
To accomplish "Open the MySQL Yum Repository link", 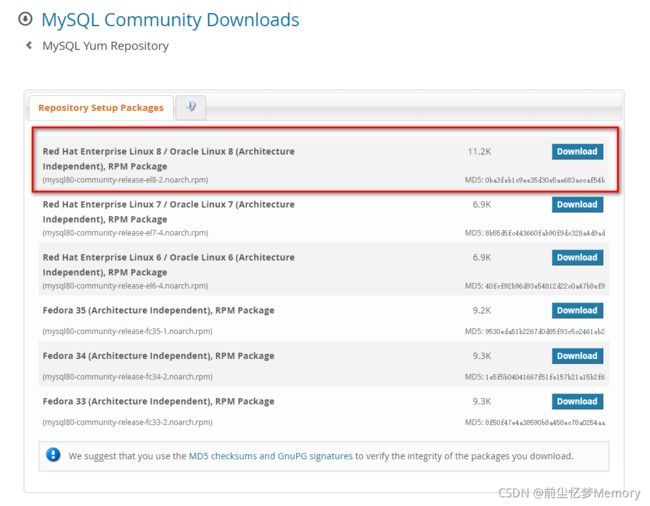I will (105, 46).
